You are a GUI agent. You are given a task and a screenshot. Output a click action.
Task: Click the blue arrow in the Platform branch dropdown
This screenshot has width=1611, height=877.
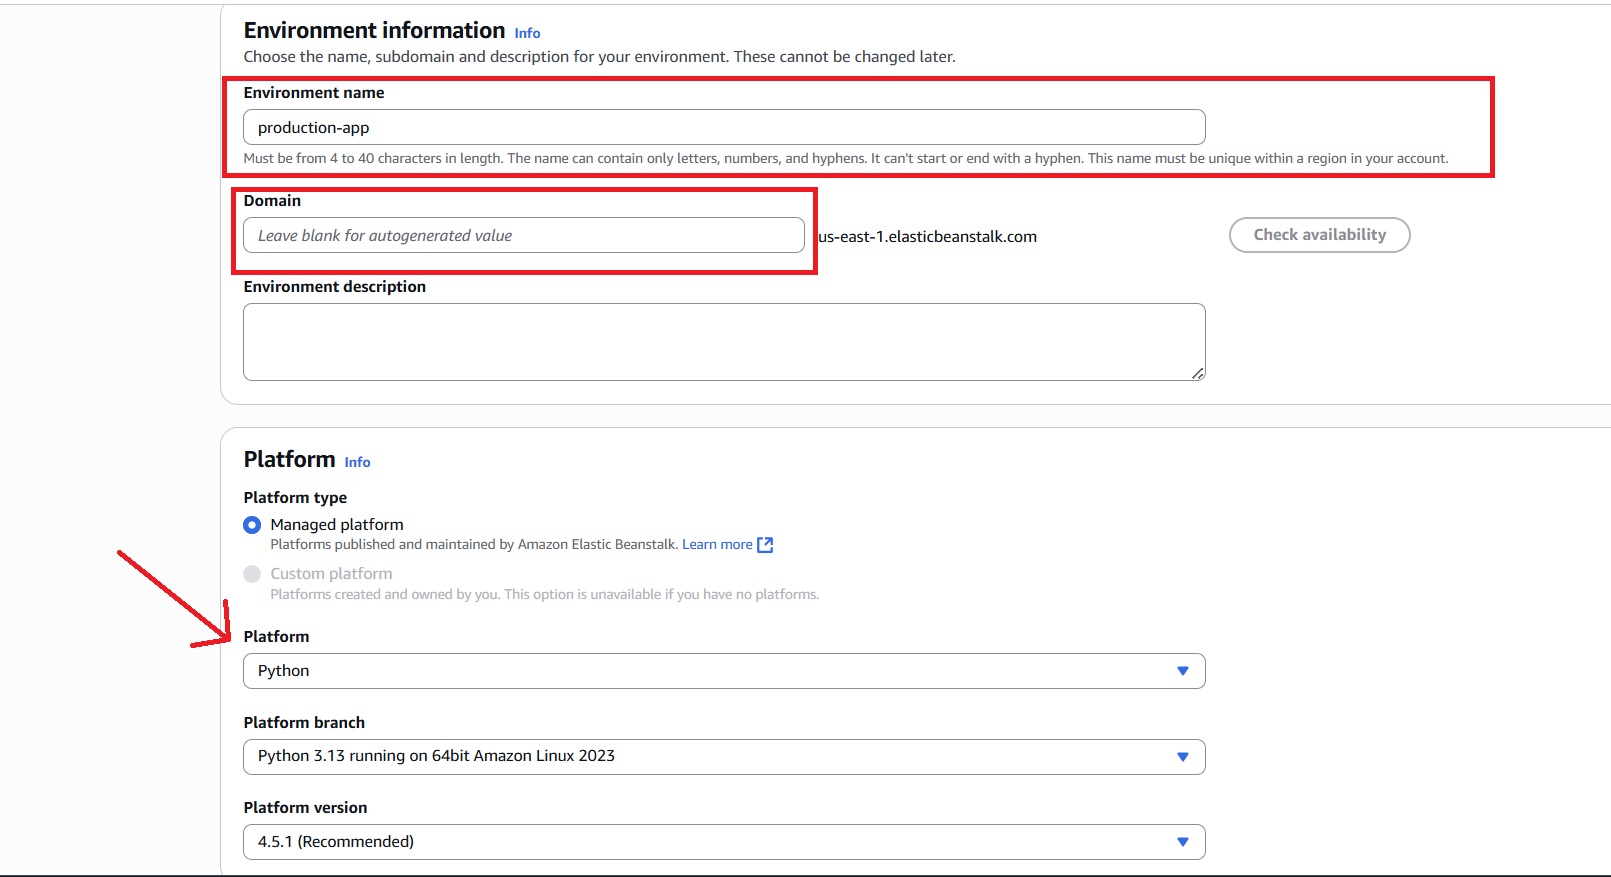[x=1182, y=757]
